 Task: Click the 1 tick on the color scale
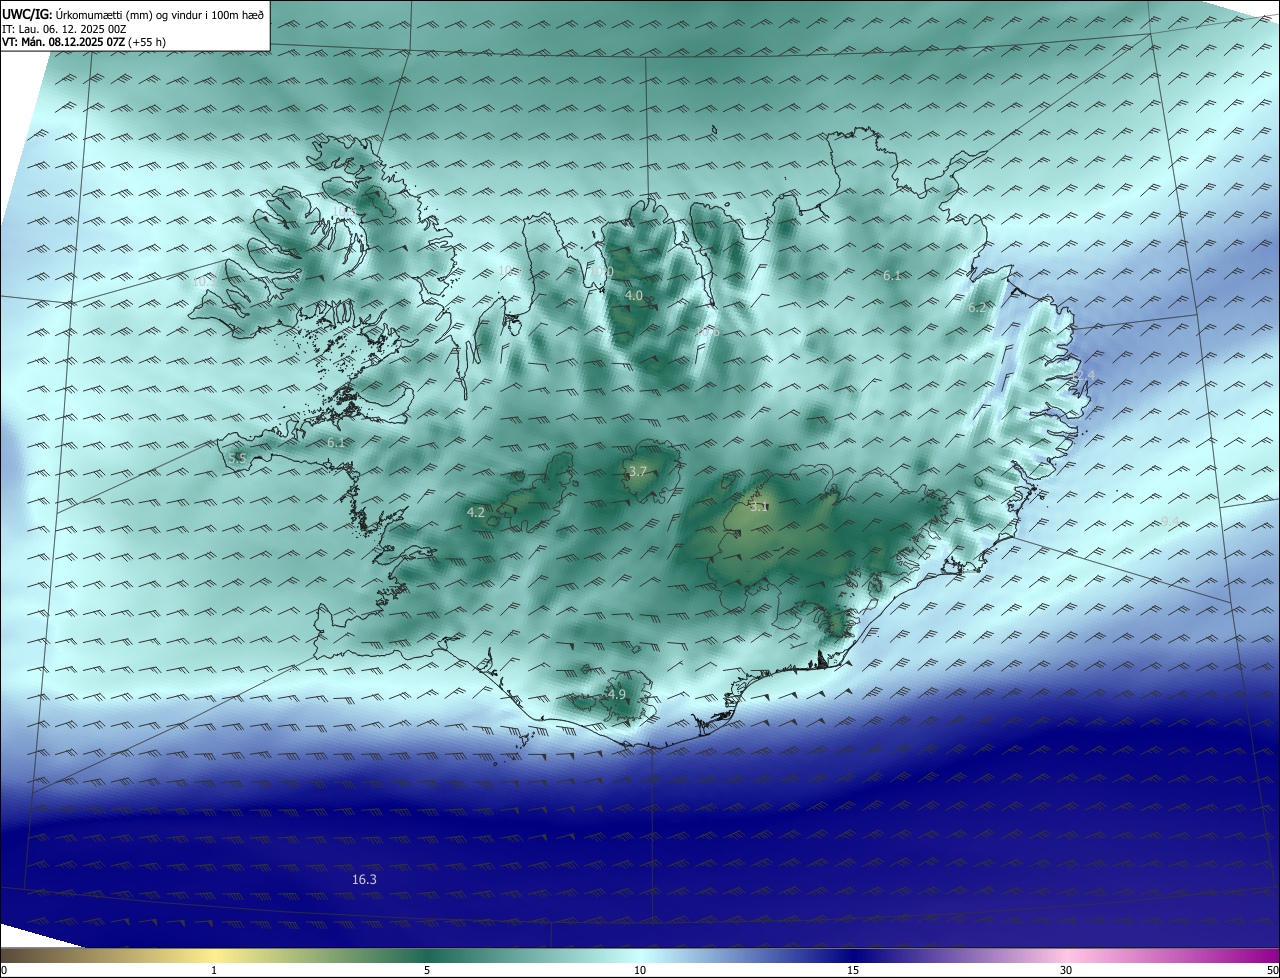[x=214, y=970]
